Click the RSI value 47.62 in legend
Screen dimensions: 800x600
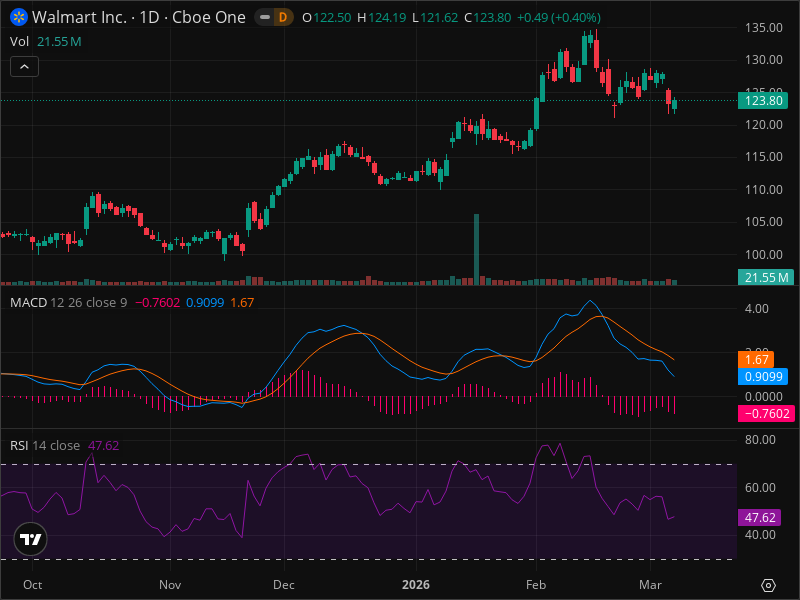pyautogui.click(x=104, y=445)
